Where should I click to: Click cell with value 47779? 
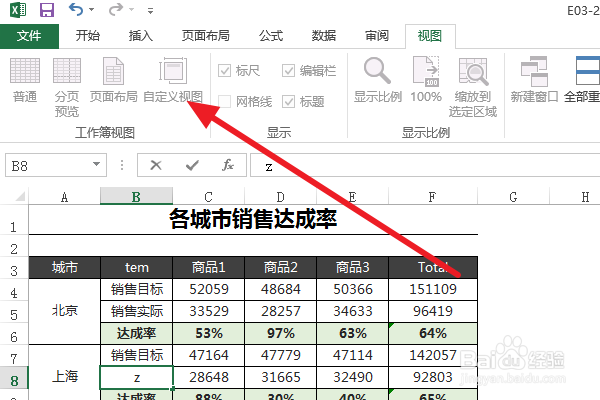(x=280, y=355)
